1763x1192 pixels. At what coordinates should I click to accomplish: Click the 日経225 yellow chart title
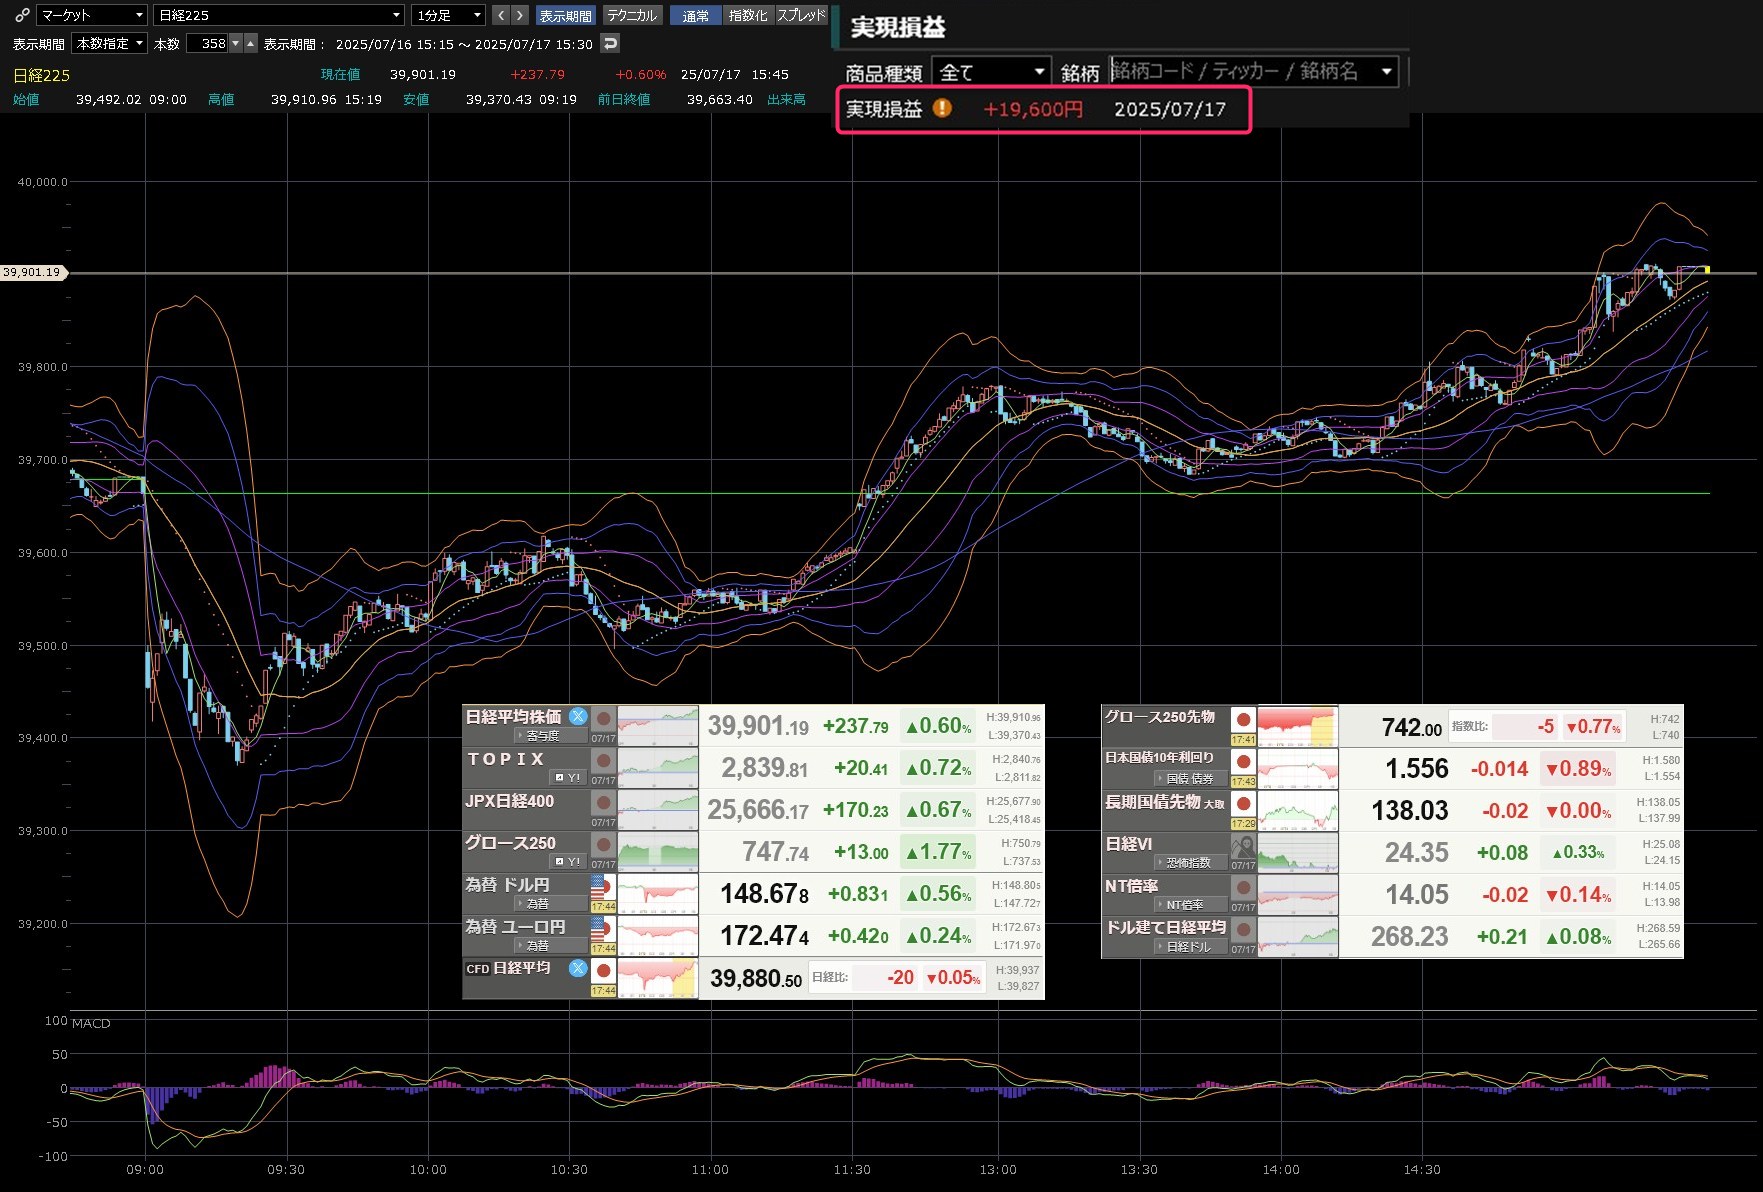click(x=41, y=75)
